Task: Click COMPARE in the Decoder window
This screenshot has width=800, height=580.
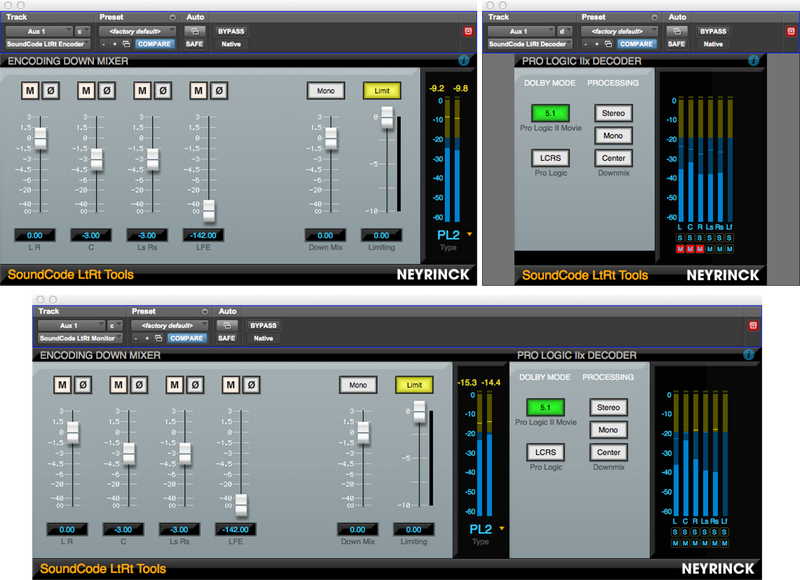Action: 636,44
